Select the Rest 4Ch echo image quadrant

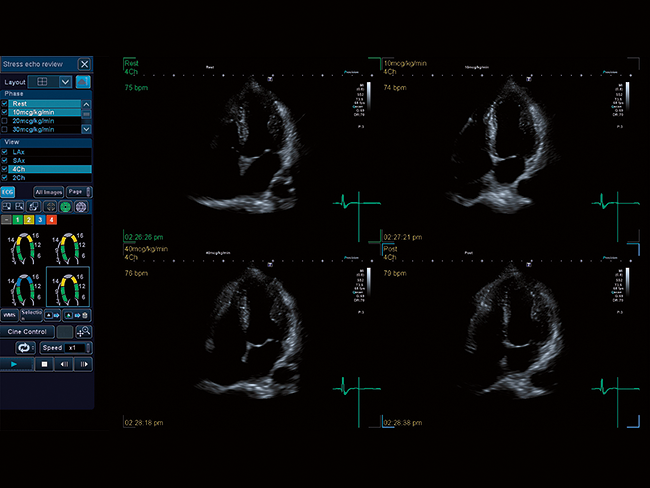pos(252,150)
